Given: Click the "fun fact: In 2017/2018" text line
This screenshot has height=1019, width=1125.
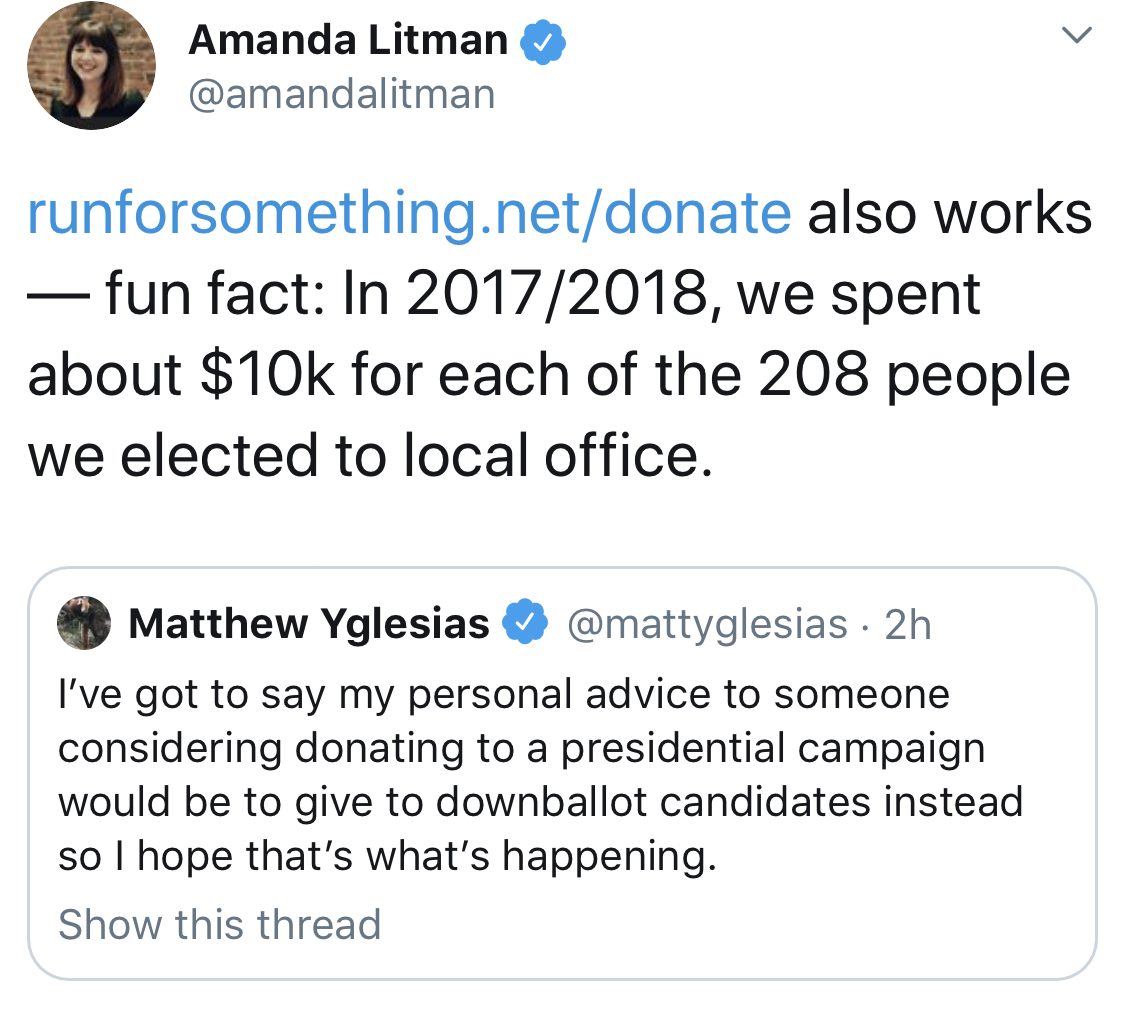Looking at the screenshot, I should (x=540, y=295).
